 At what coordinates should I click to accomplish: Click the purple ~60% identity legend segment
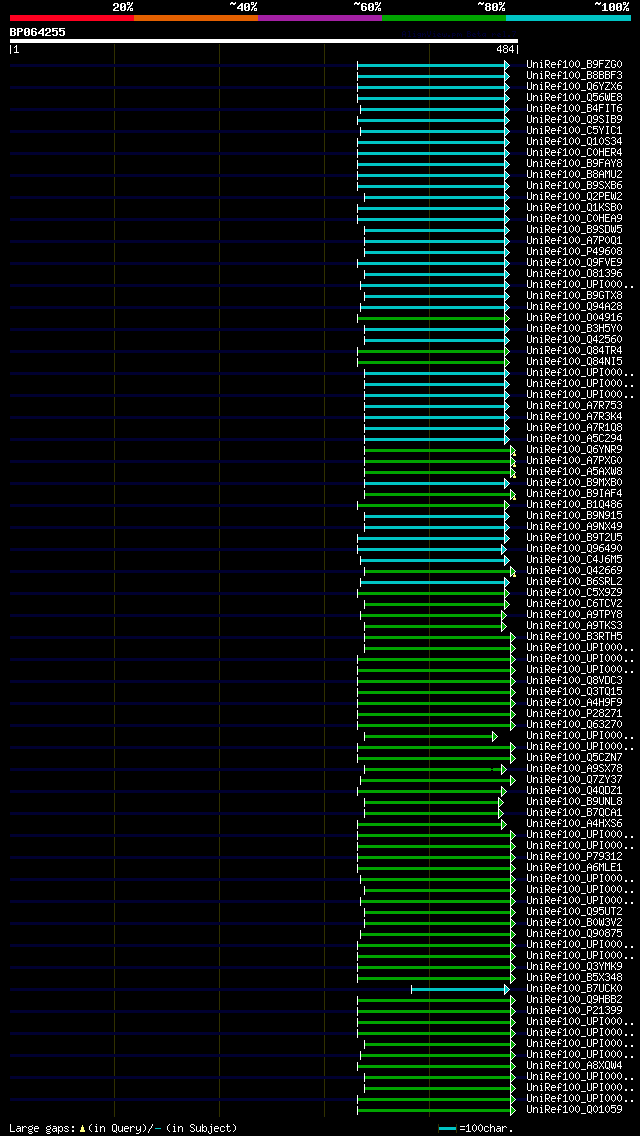[320, 17]
